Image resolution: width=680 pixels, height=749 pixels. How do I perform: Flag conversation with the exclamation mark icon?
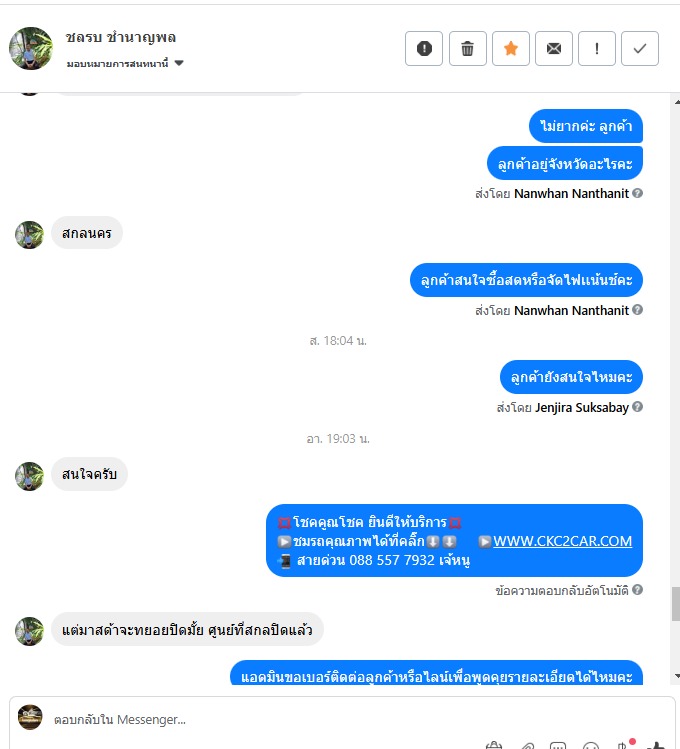[x=596, y=48]
